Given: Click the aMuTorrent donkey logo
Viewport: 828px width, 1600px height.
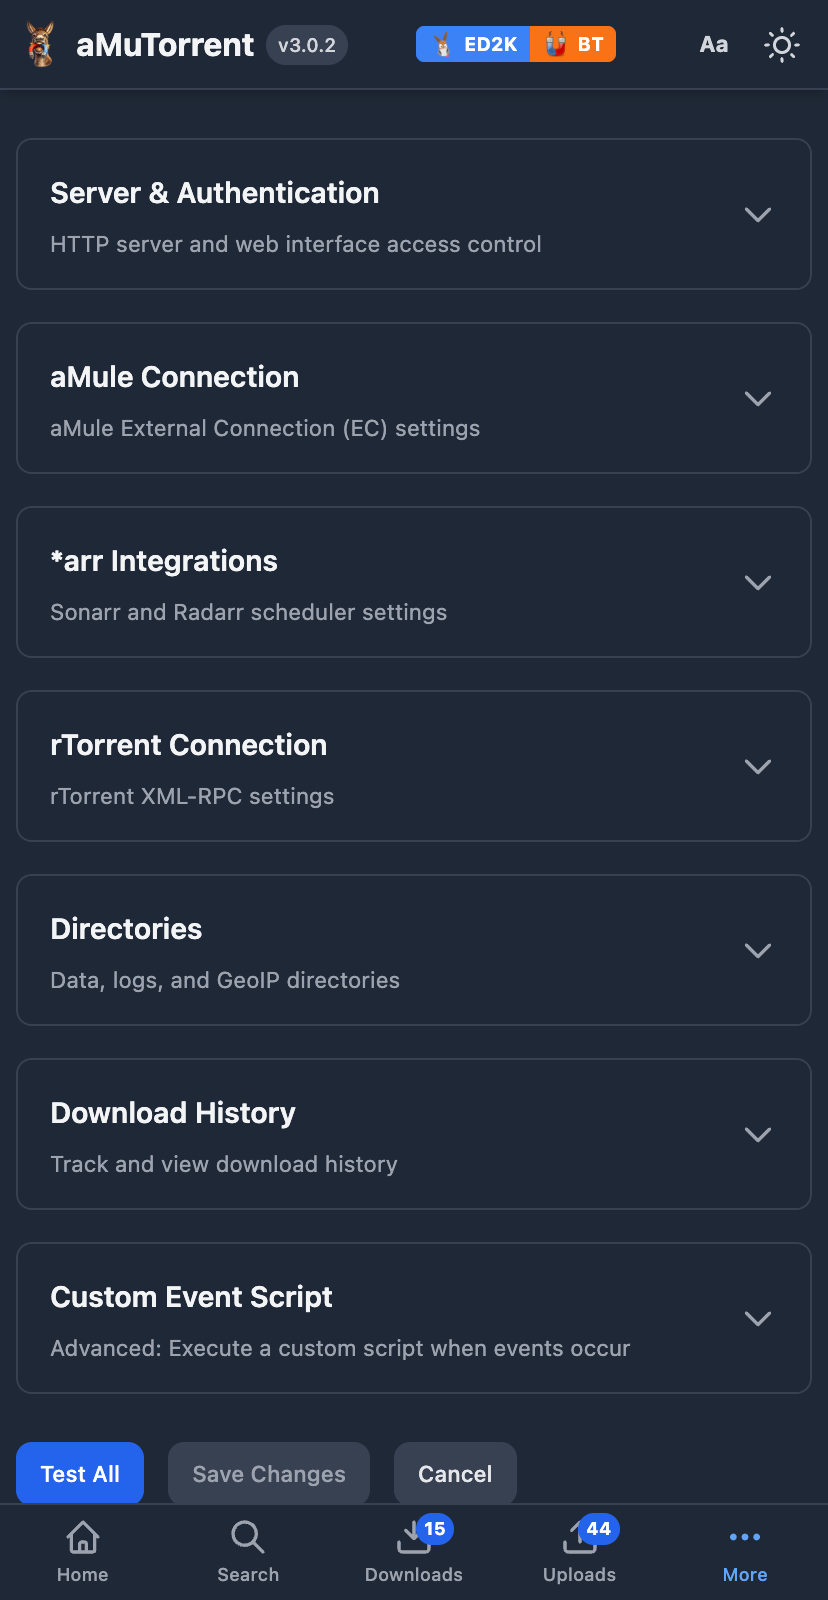Looking at the screenshot, I should click(x=40, y=45).
